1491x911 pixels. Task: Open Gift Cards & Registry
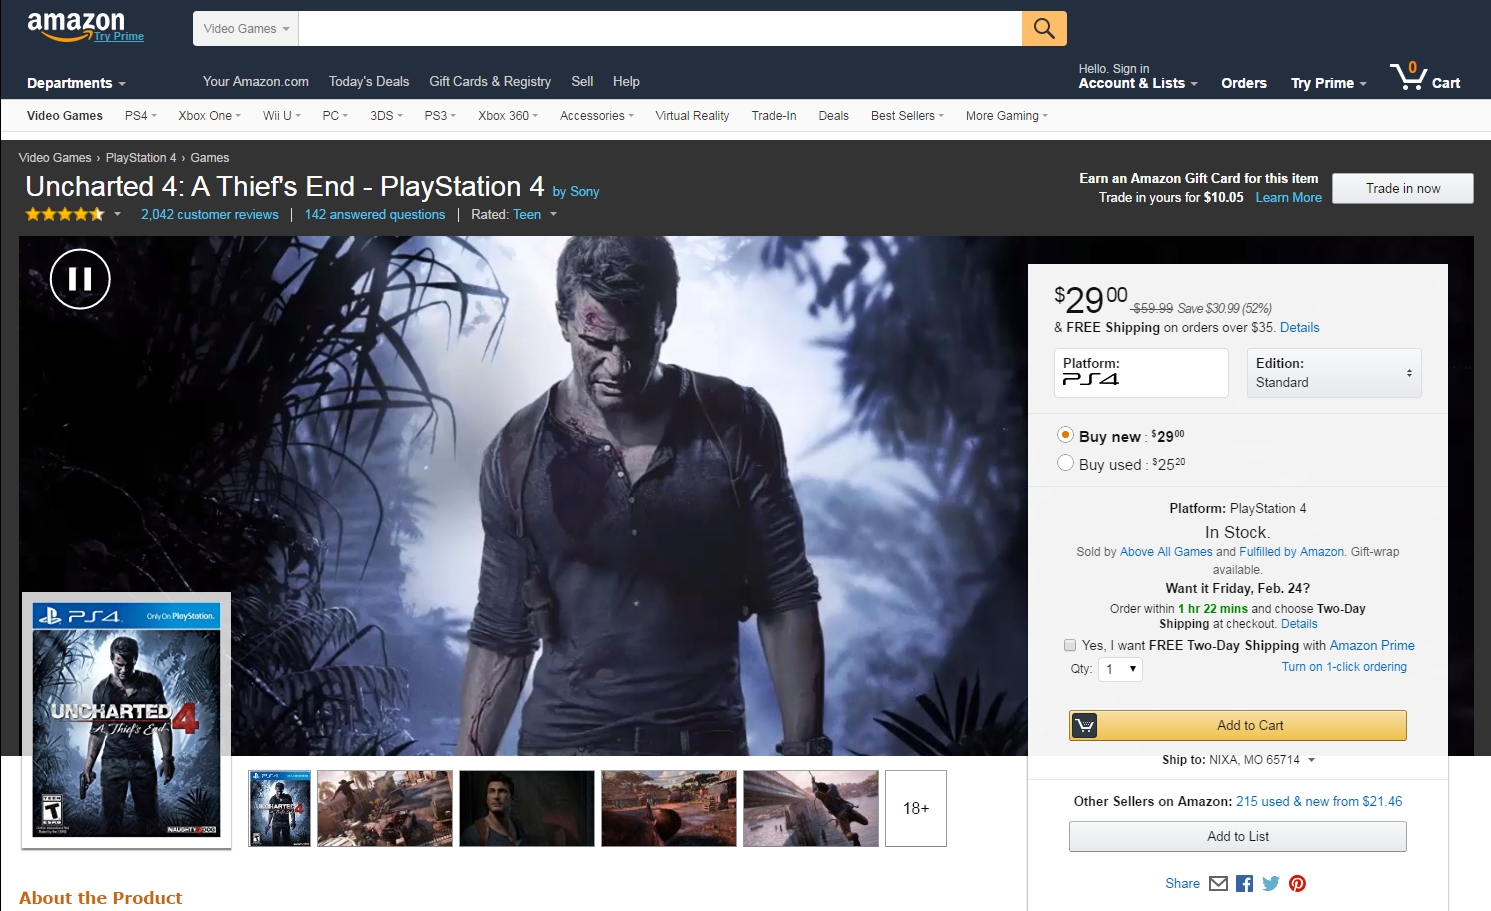(x=490, y=82)
